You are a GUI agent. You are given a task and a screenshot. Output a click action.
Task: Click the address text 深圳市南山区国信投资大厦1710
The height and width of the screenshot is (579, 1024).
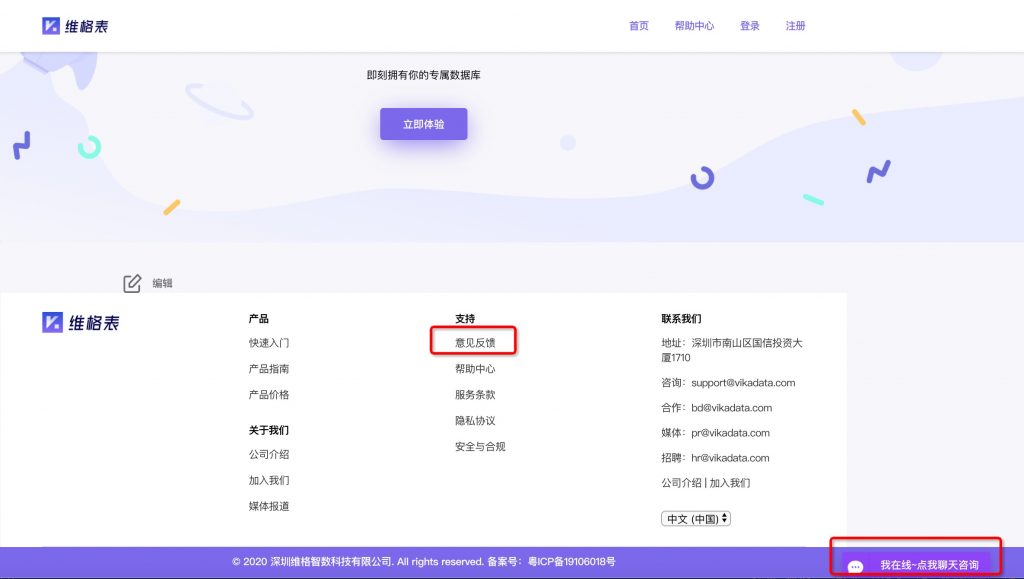click(732, 350)
